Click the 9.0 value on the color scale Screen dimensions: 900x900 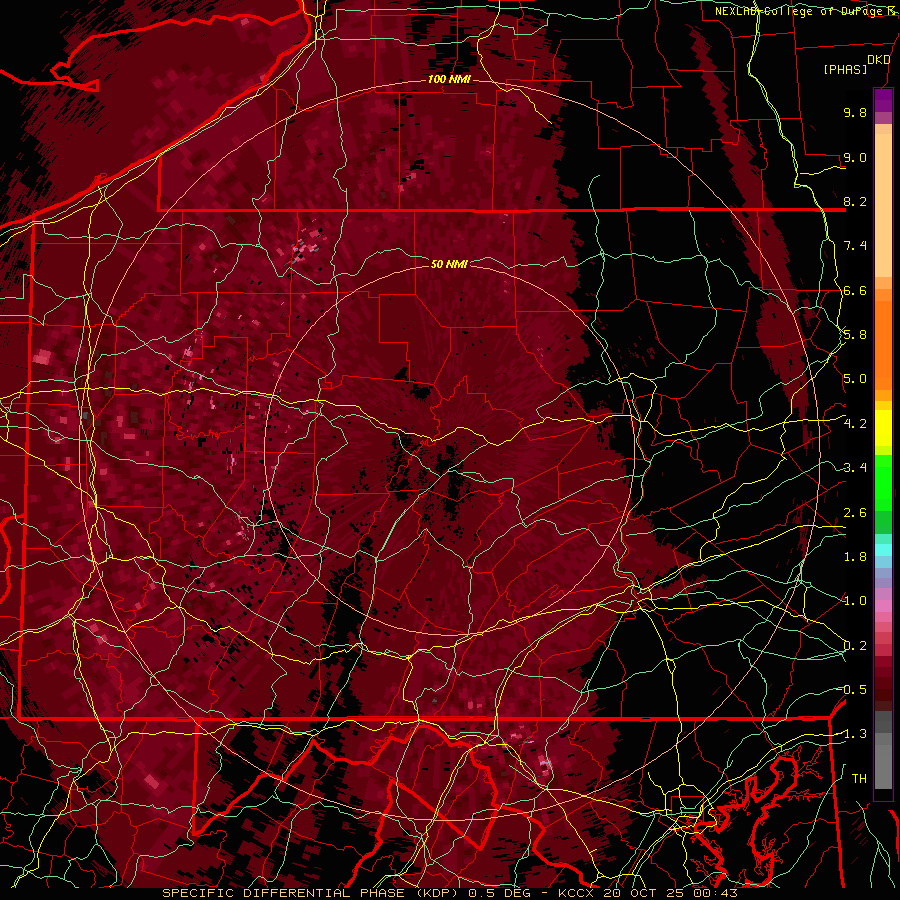[x=855, y=157]
